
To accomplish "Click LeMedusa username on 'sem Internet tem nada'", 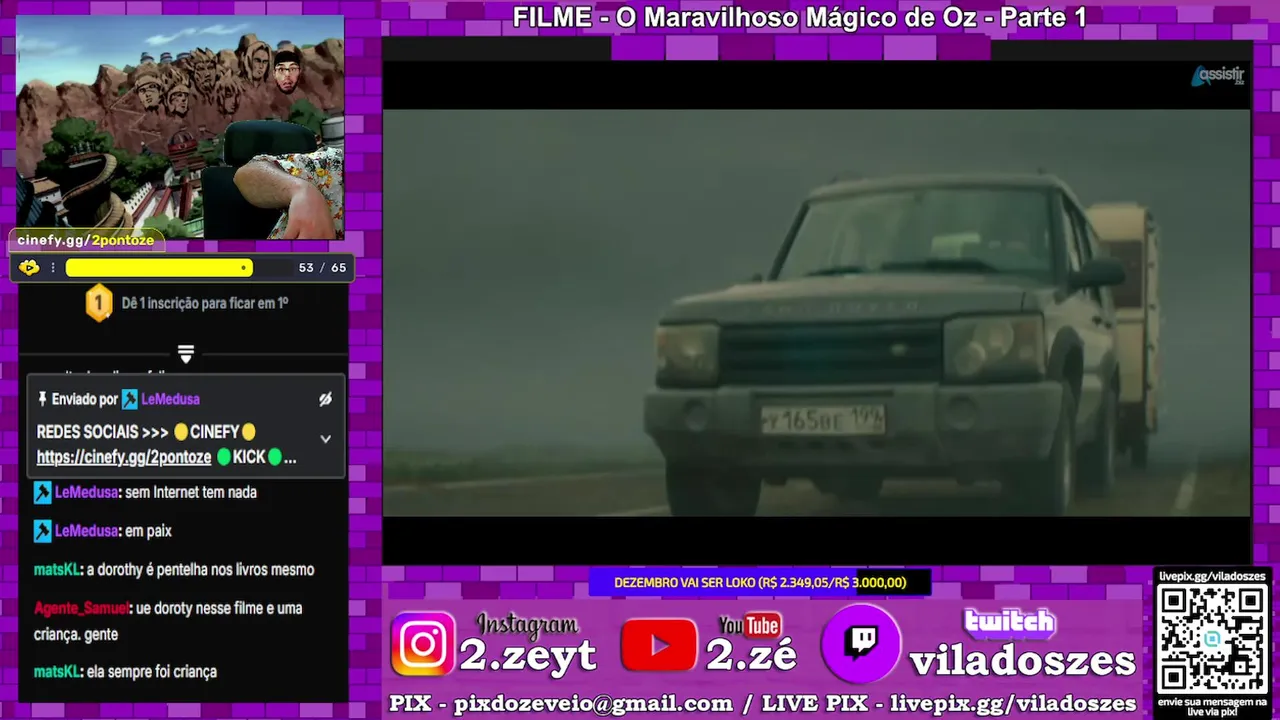I will click(x=86, y=492).
